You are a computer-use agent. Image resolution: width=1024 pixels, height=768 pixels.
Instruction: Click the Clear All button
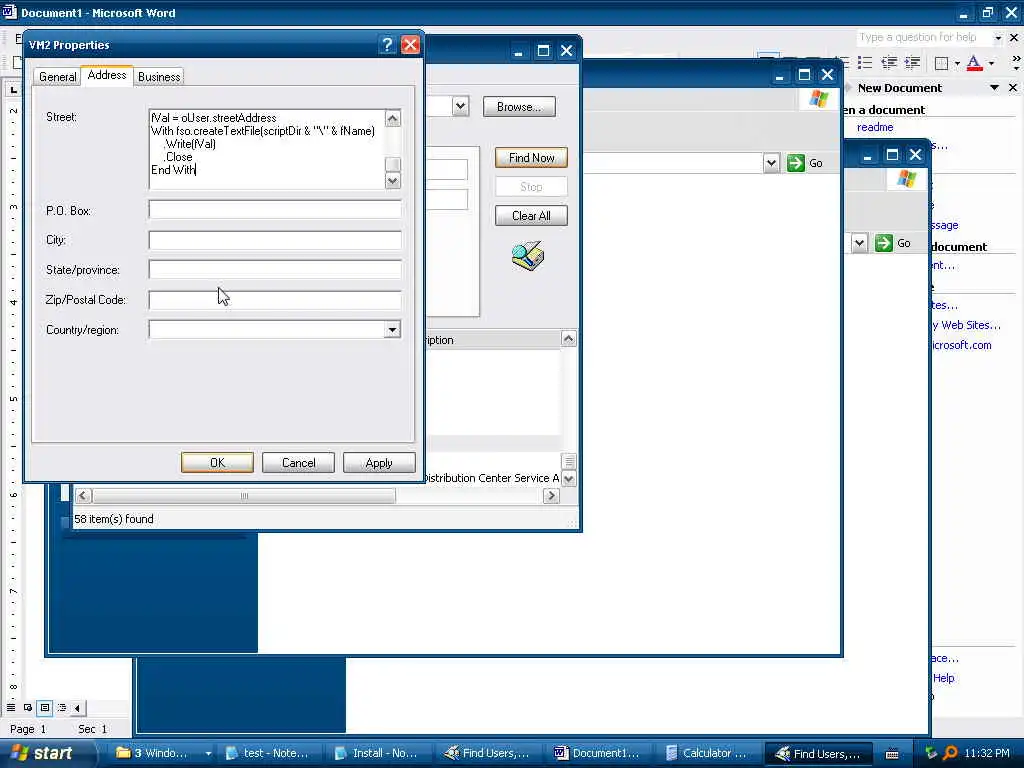(x=531, y=216)
